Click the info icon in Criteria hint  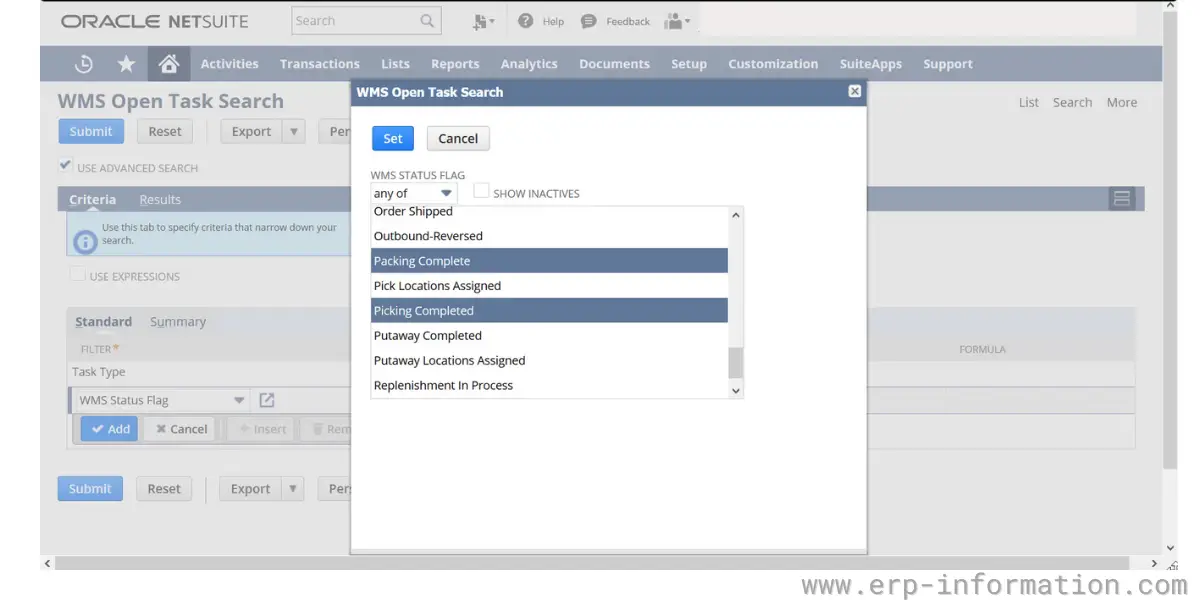[86, 240]
